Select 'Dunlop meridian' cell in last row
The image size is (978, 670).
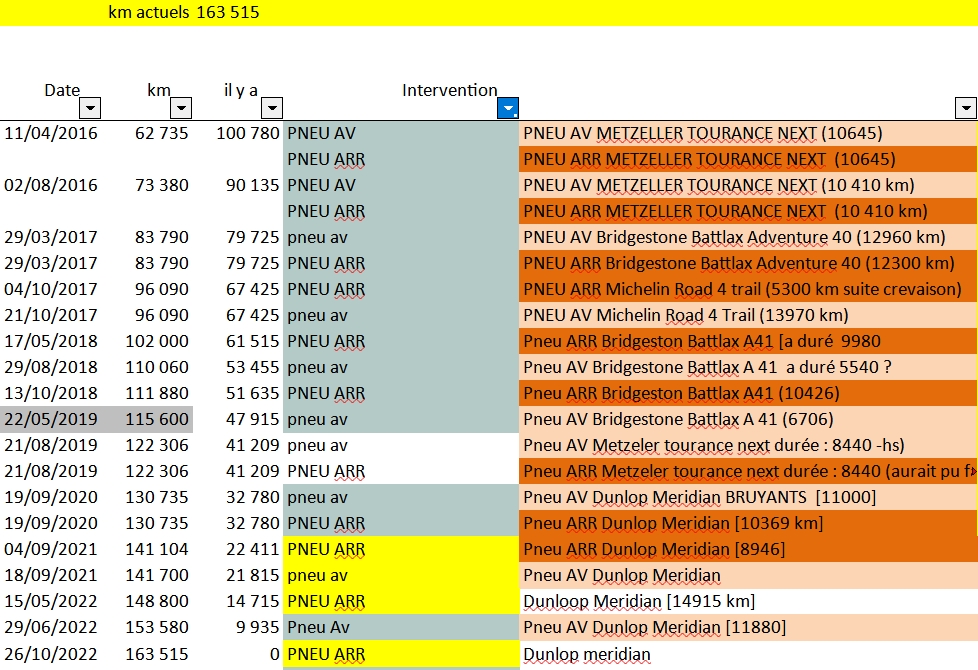pos(747,654)
